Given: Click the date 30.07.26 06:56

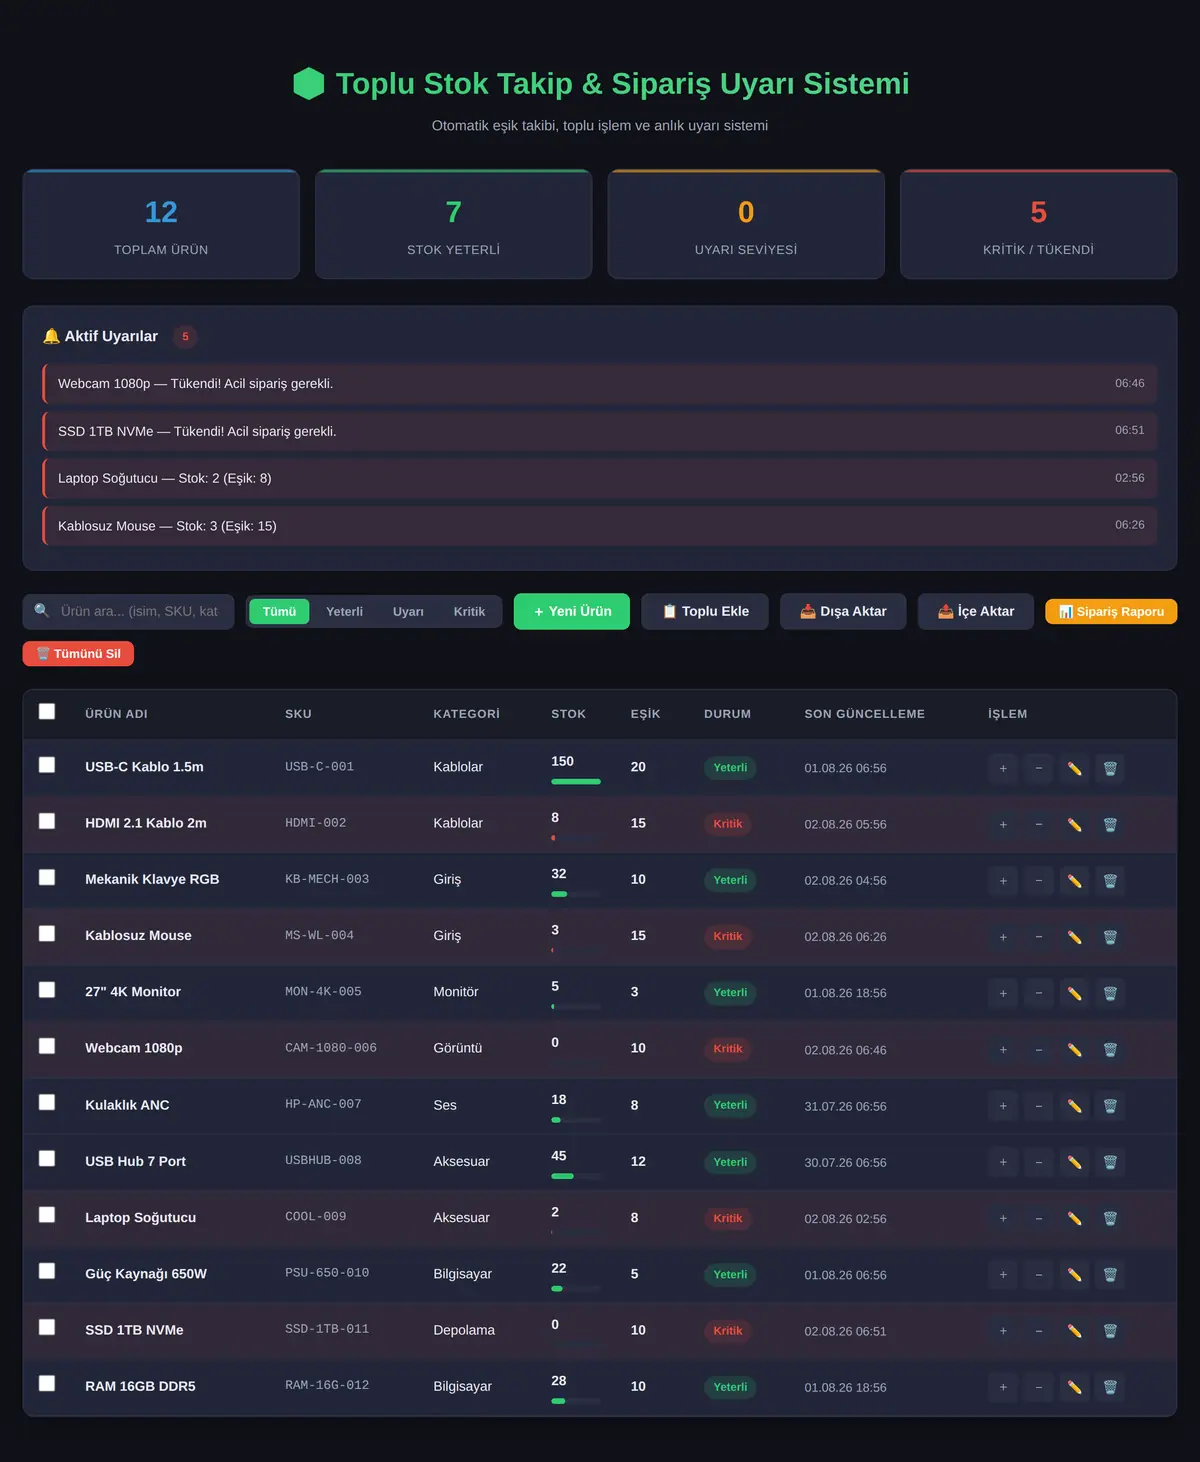Looking at the screenshot, I should pos(845,1163).
